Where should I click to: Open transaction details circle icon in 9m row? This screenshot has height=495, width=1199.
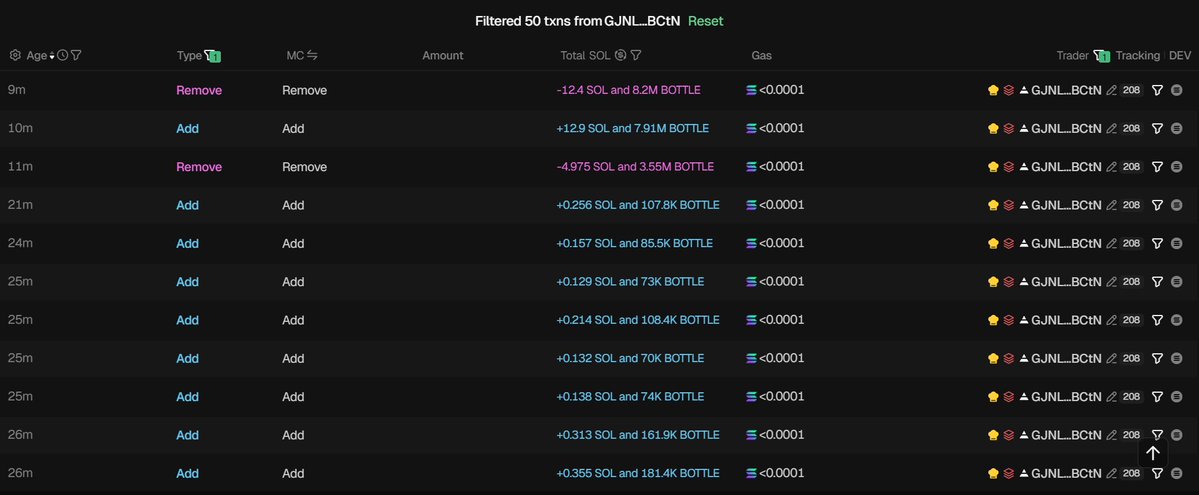coord(1176,90)
